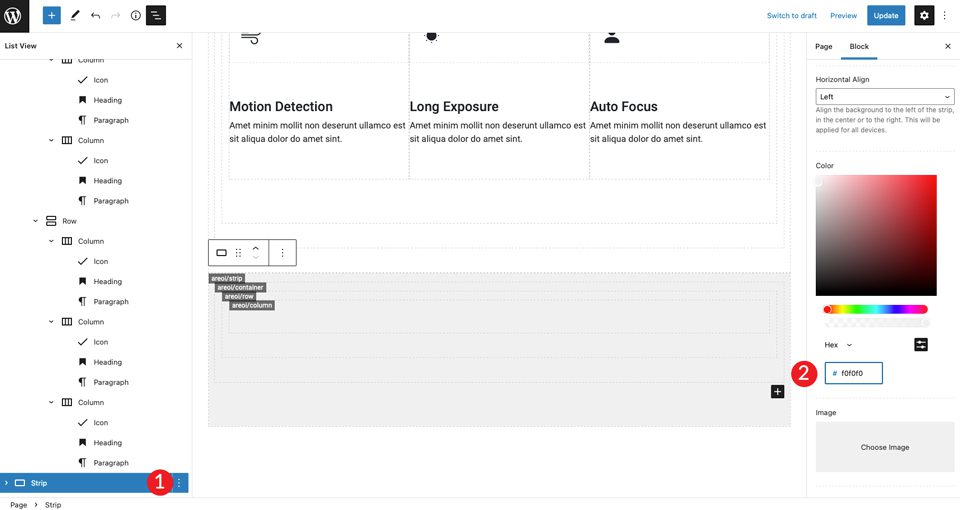The width and height of the screenshot is (960, 510).
Task: Open the block inserter plus button
Action: pos(52,16)
